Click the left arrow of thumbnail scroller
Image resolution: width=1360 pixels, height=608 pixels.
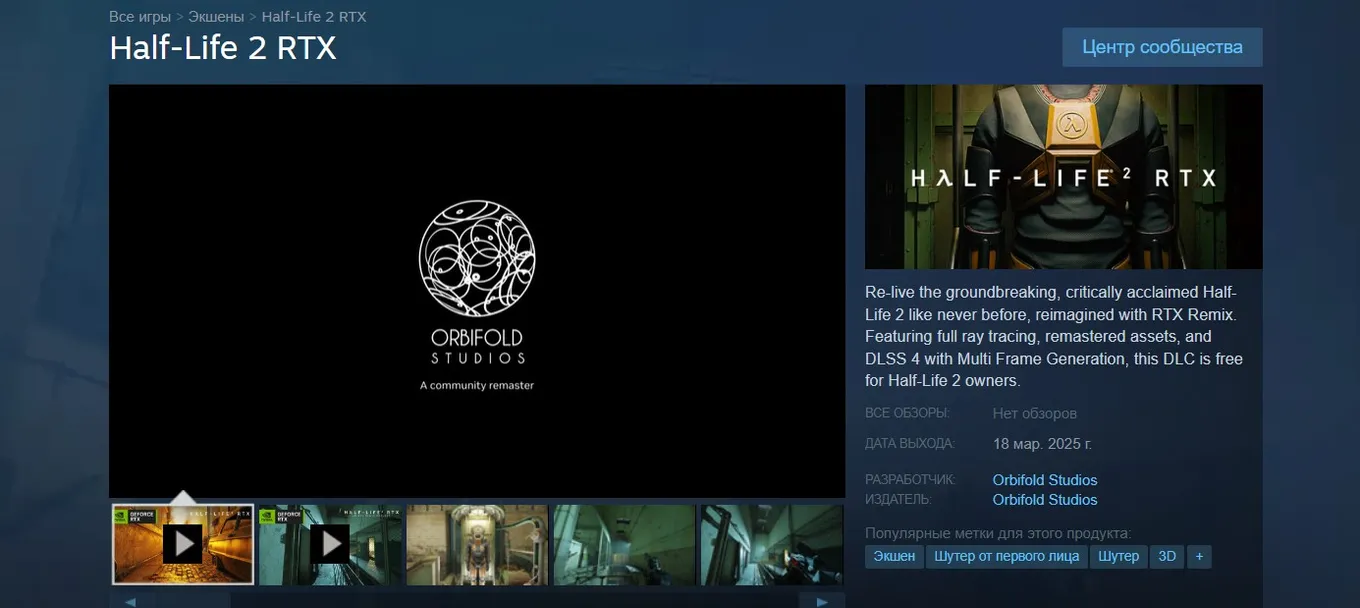pos(131,601)
